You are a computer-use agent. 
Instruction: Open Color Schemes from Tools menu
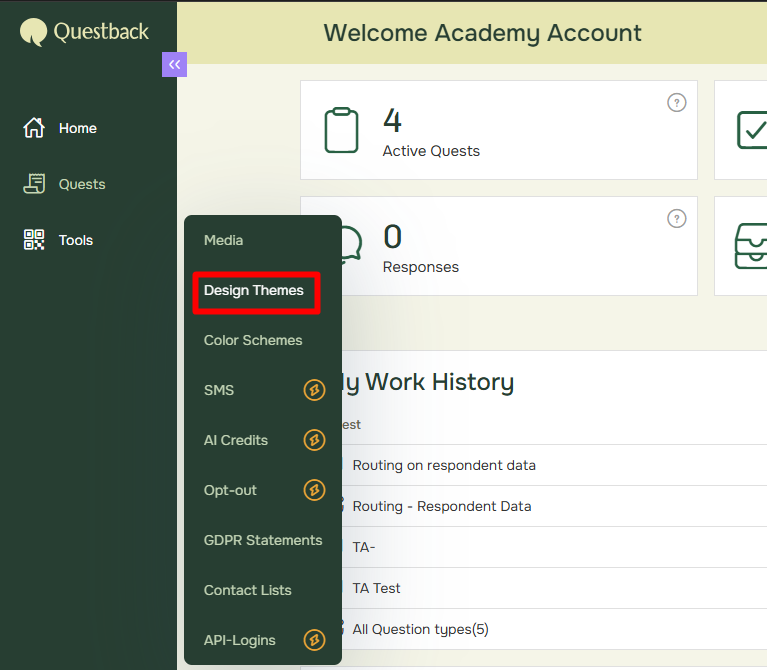pyautogui.click(x=253, y=340)
